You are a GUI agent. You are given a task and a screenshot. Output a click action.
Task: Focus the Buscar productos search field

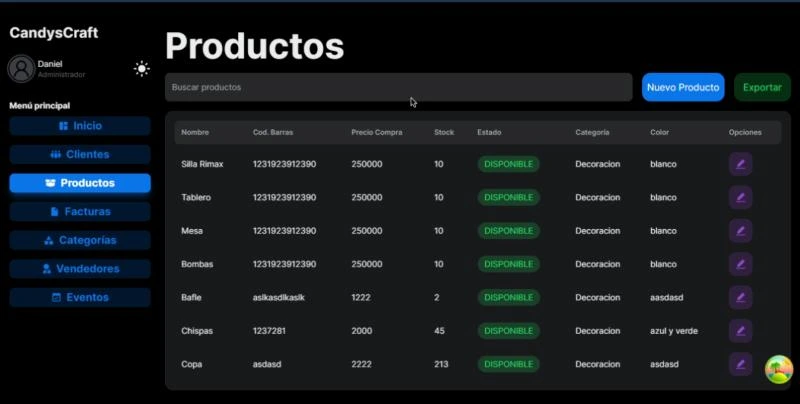click(398, 87)
